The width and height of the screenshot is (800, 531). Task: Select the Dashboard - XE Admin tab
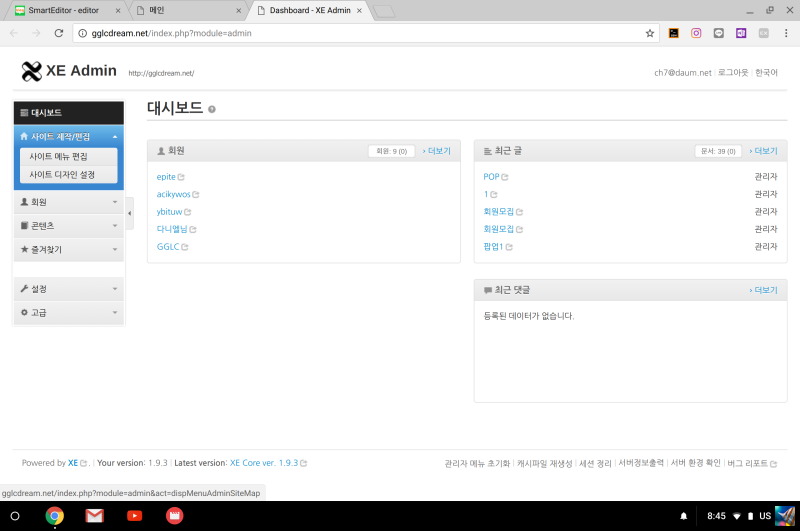point(310,10)
